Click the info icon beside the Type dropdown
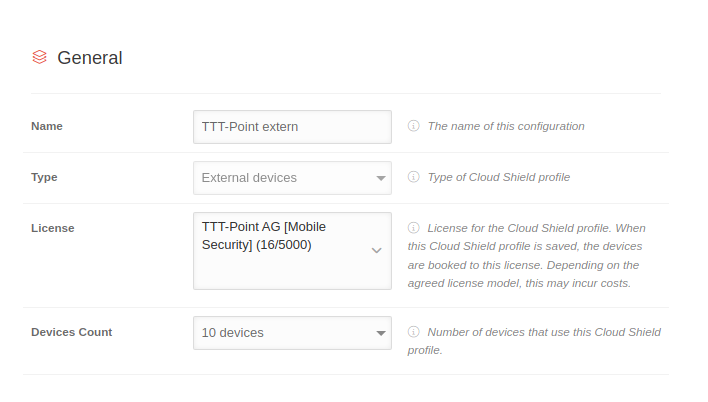708x402 pixels. pyautogui.click(x=413, y=178)
